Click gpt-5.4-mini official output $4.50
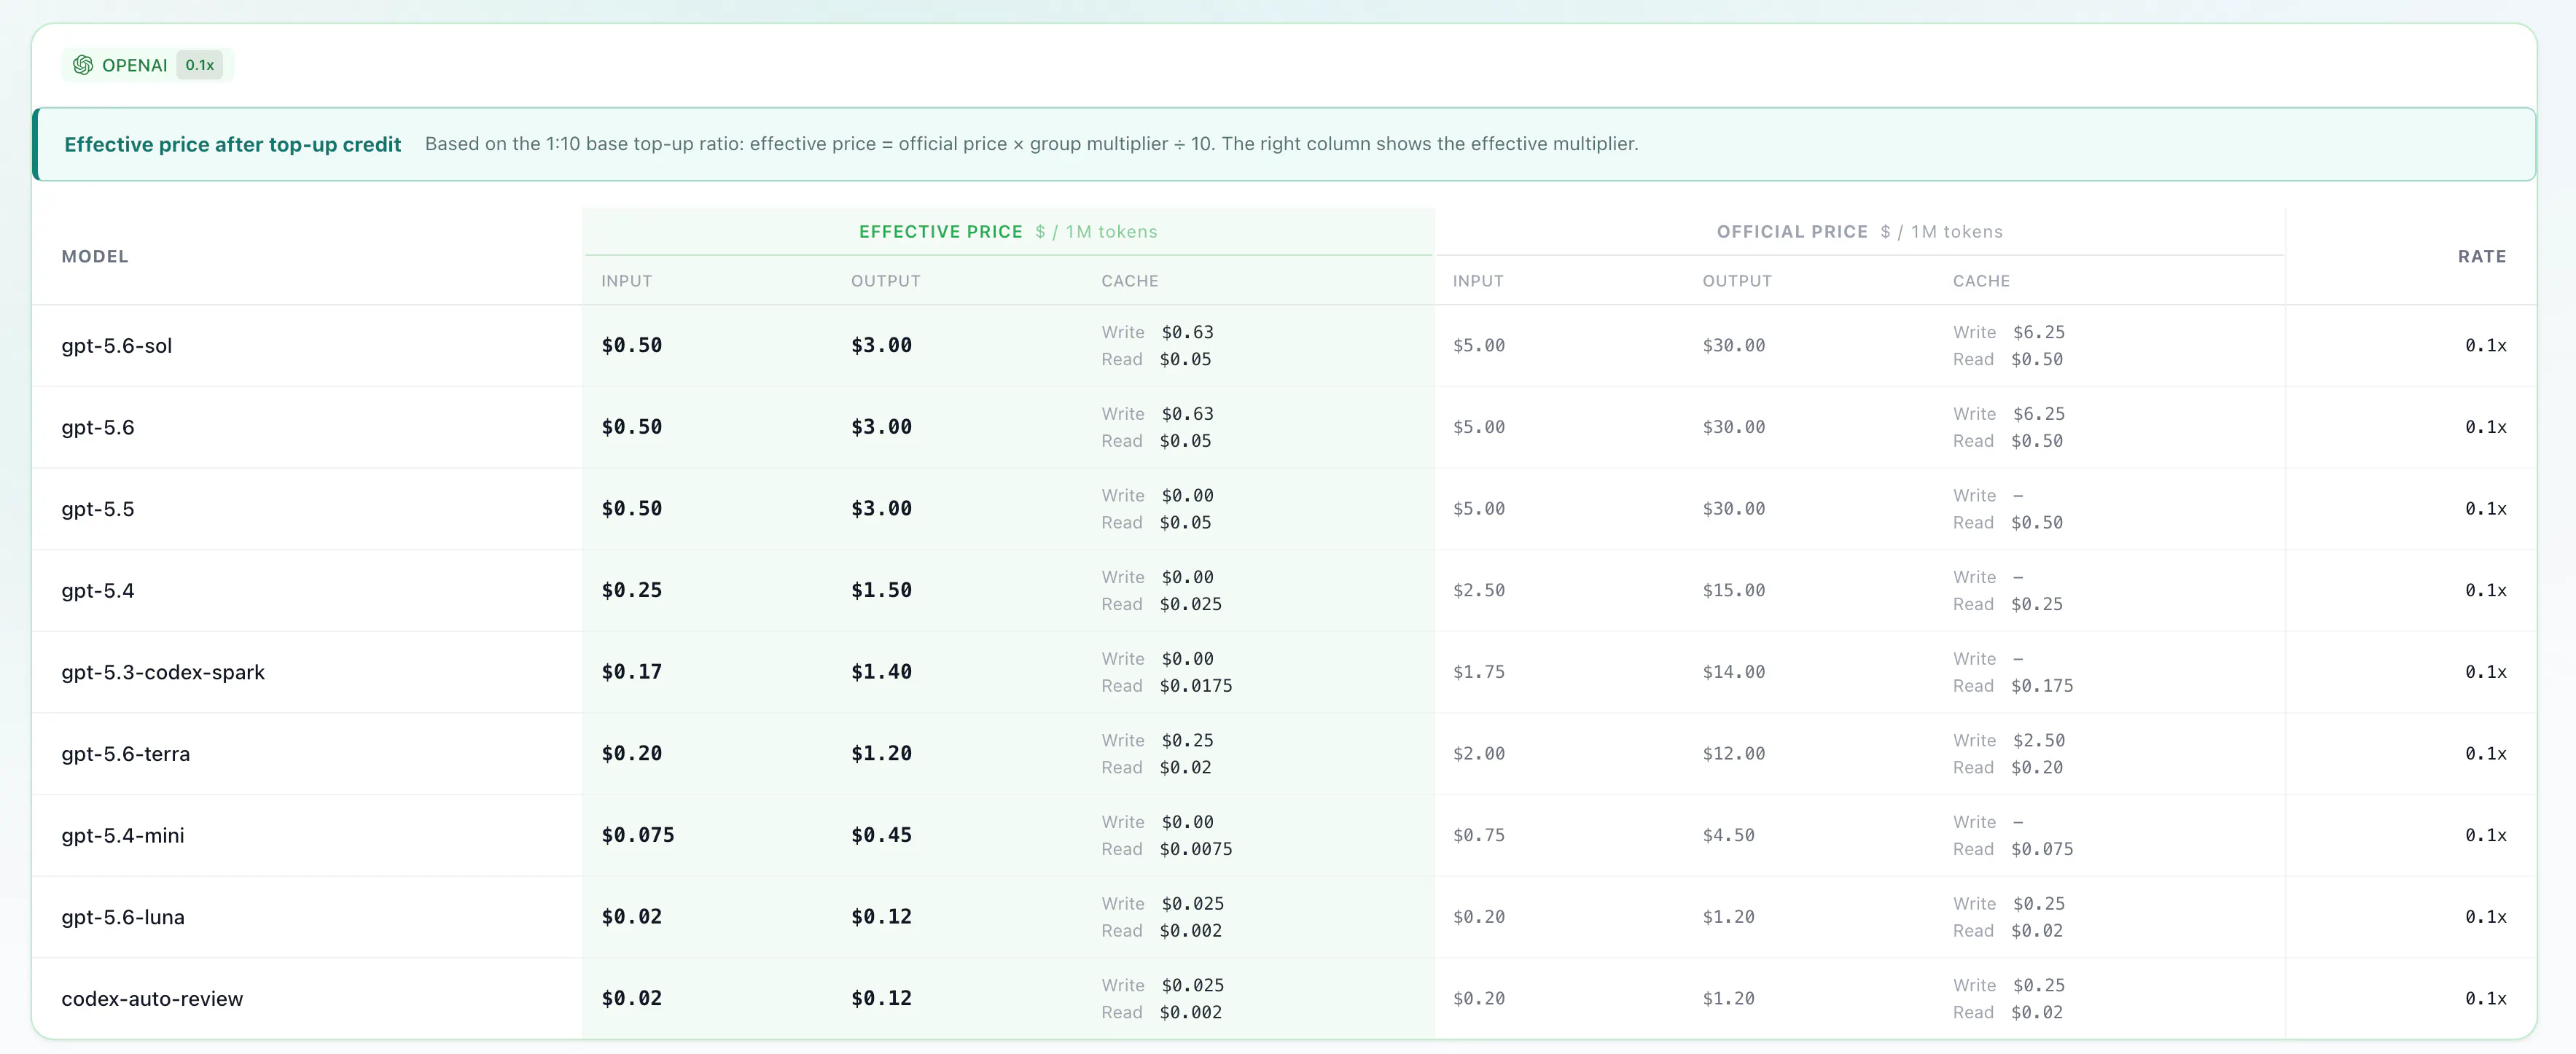Image resolution: width=2576 pixels, height=1054 pixels. 1729,835
